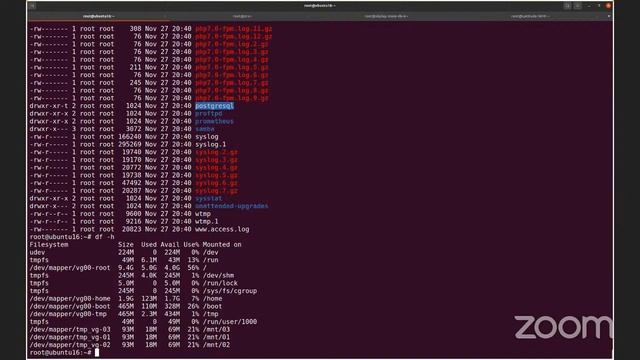Click the php7.0-fpm.log.9.gz file name
The width and height of the screenshot is (640, 360).
(232, 98)
